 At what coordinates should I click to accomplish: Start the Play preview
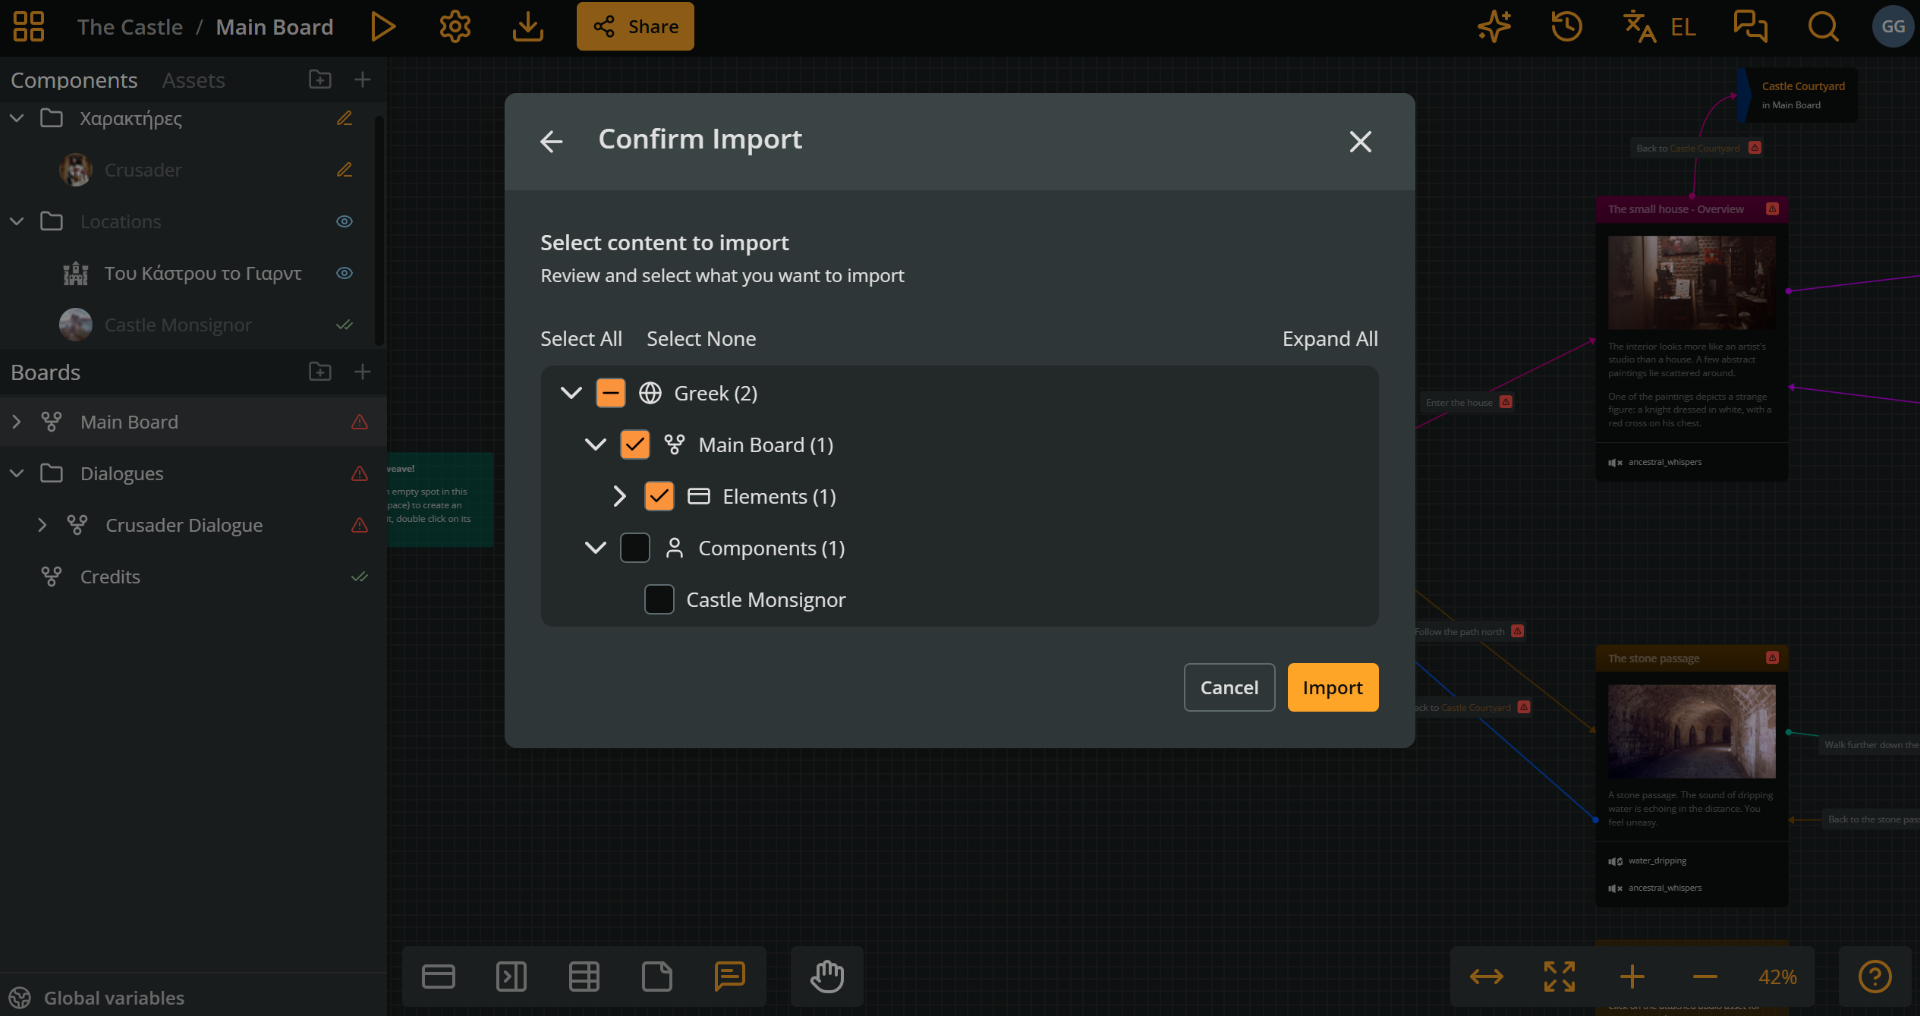coord(382,27)
